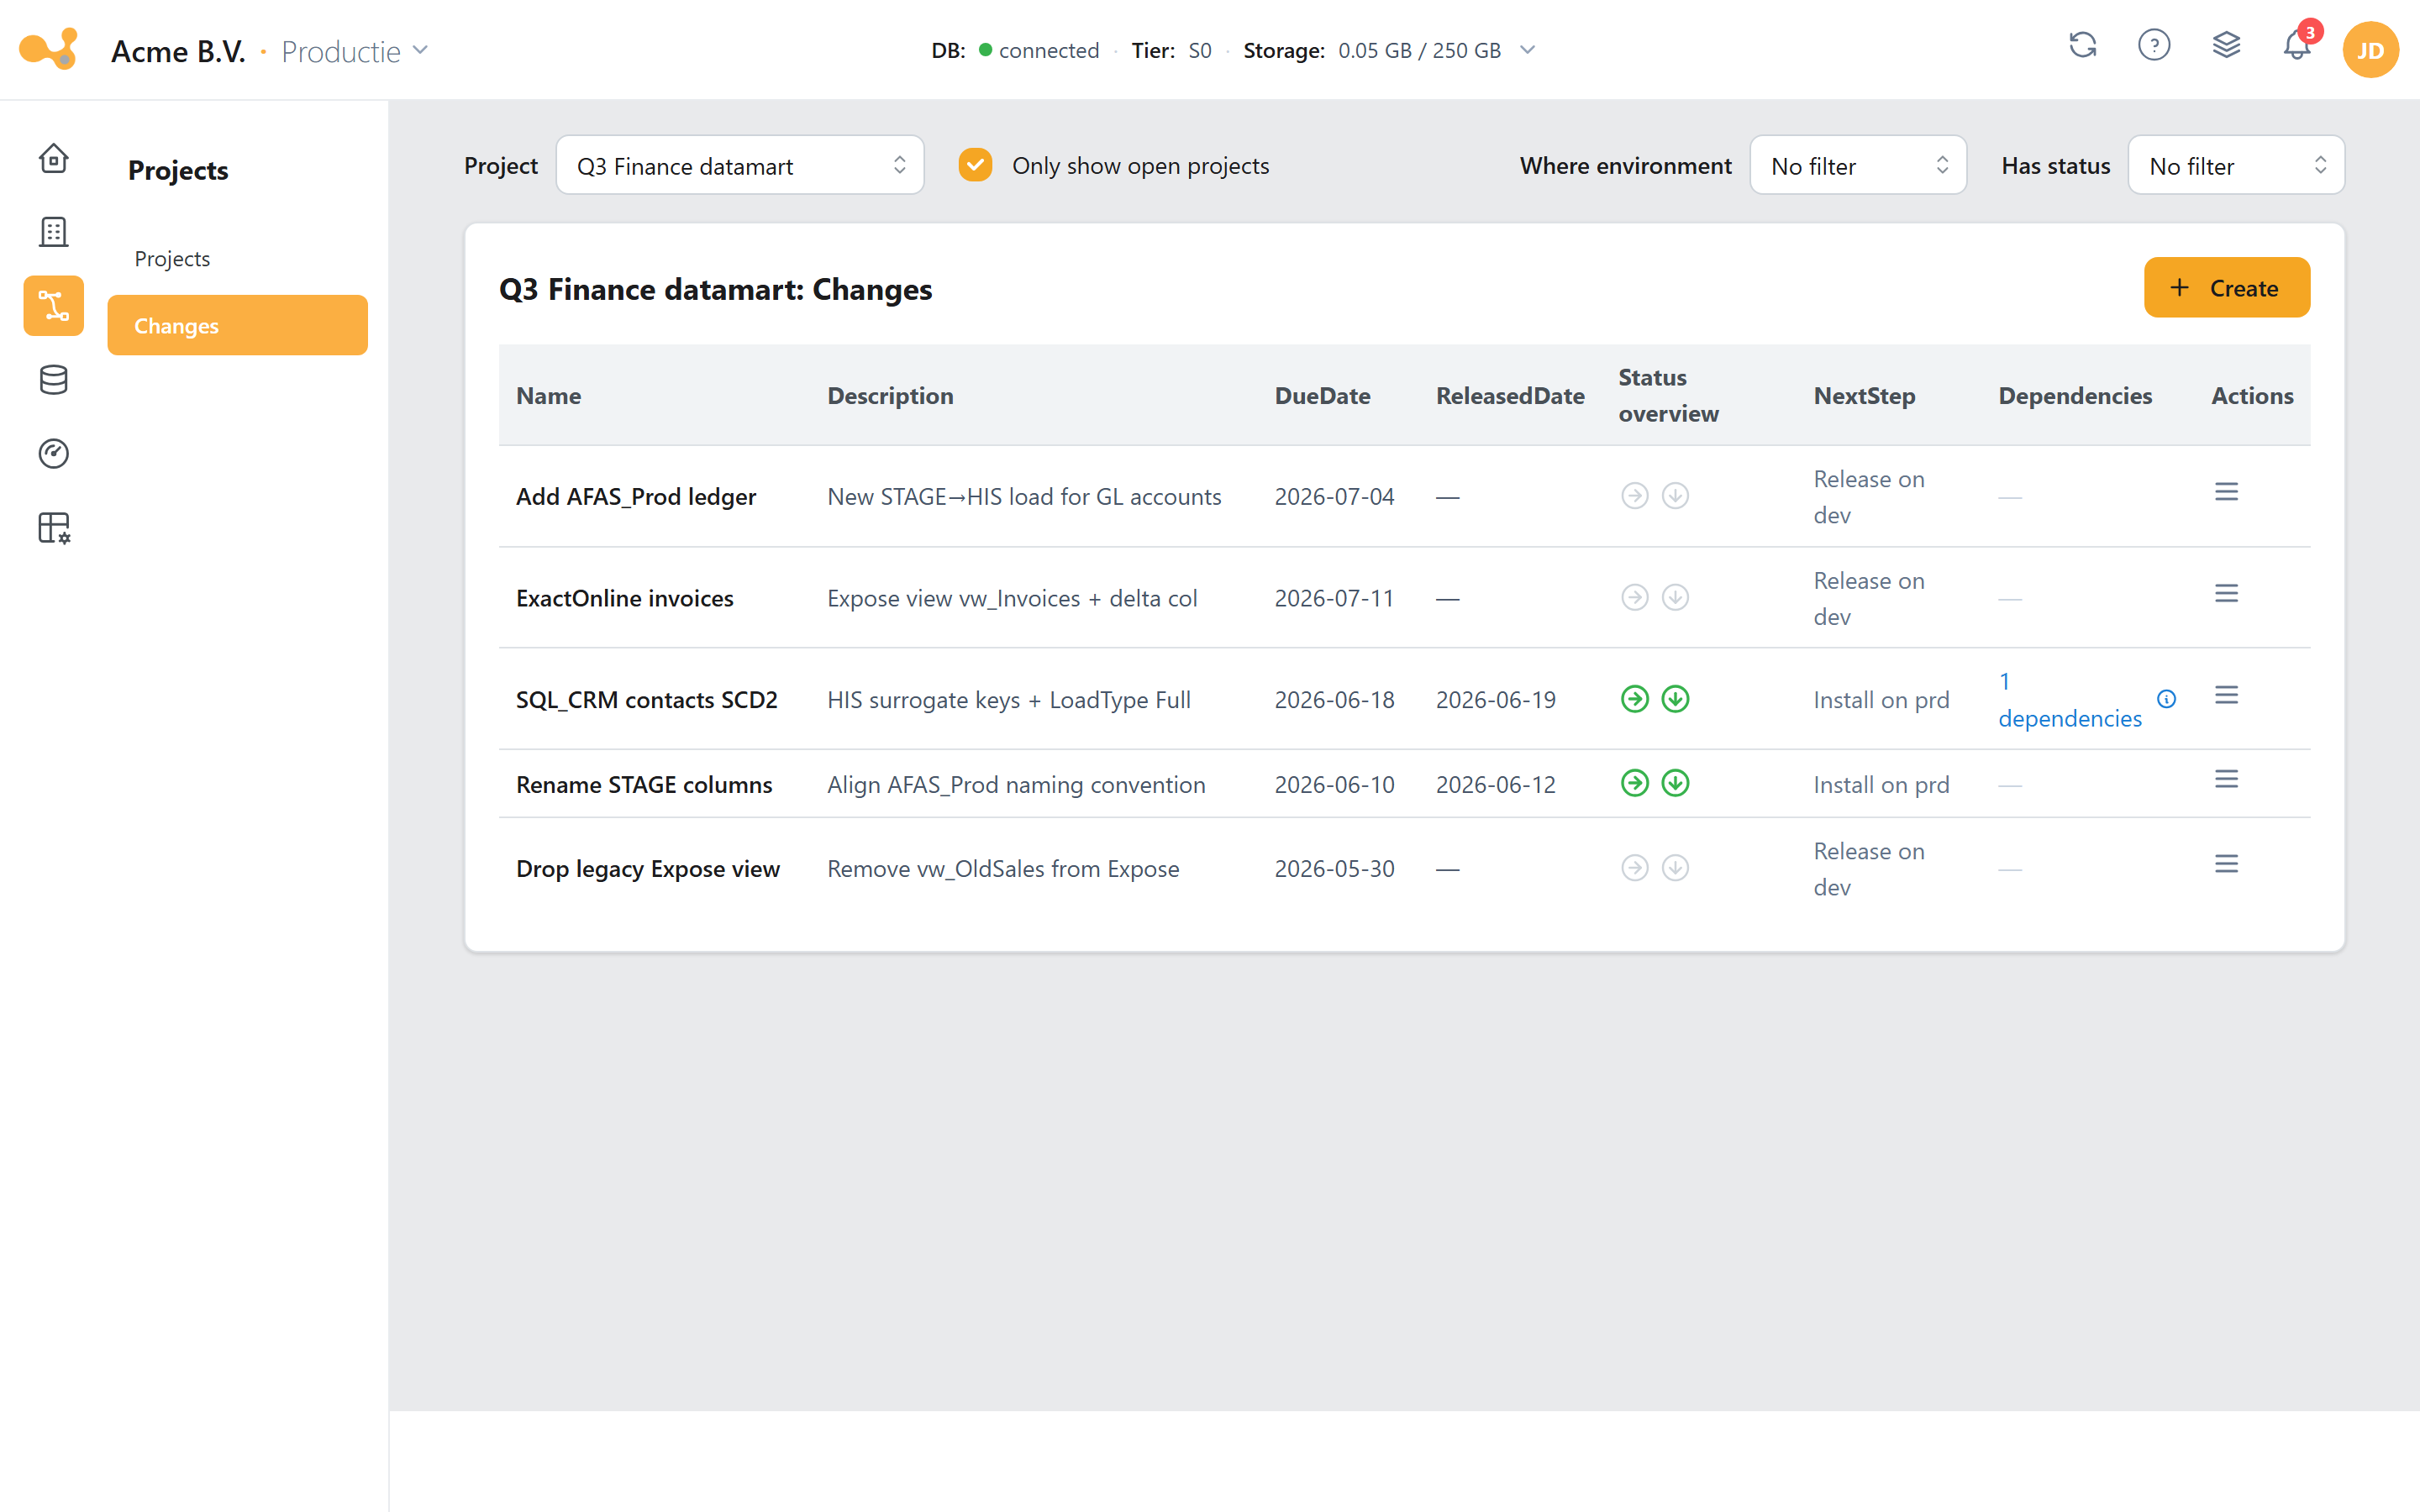
Task: Click the Status overview column header
Action: click(x=1667, y=396)
